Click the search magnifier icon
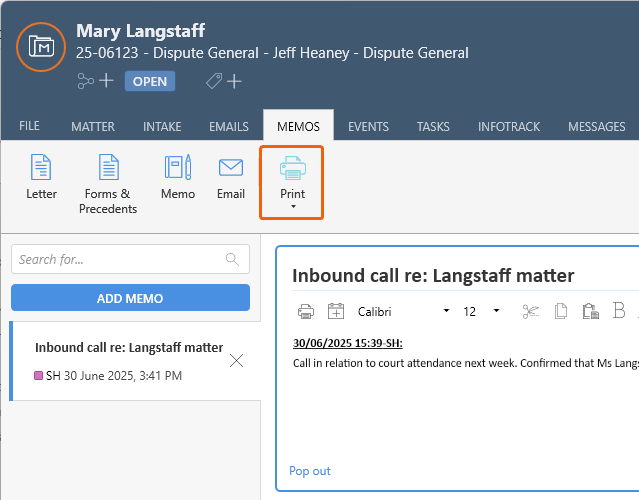This screenshot has height=500, width=639. tap(232, 259)
